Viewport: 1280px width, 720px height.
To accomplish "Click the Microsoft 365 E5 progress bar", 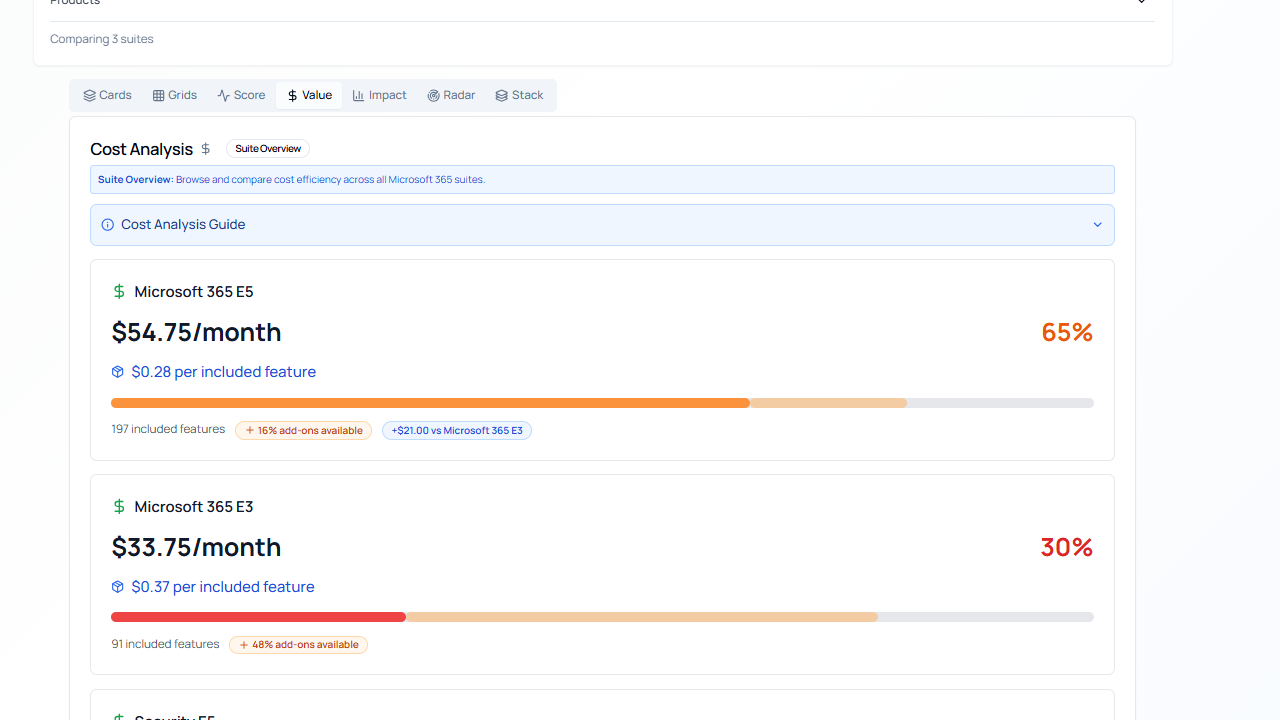I will point(602,403).
